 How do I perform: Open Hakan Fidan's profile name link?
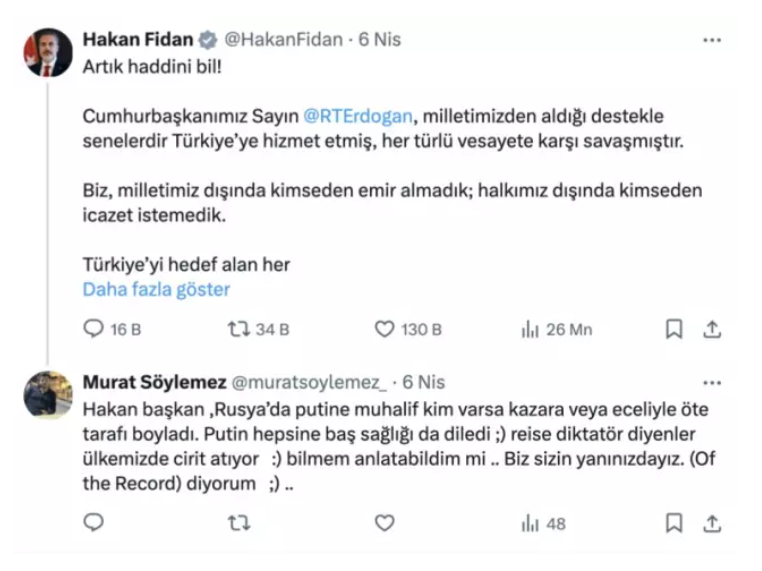137,40
